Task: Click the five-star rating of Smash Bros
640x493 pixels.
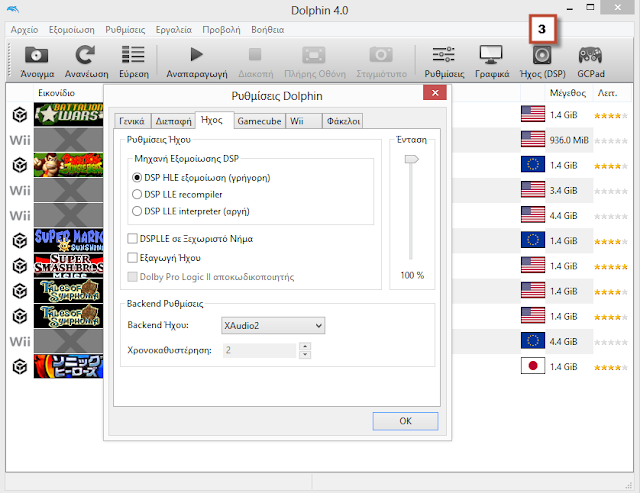Action: (611, 267)
